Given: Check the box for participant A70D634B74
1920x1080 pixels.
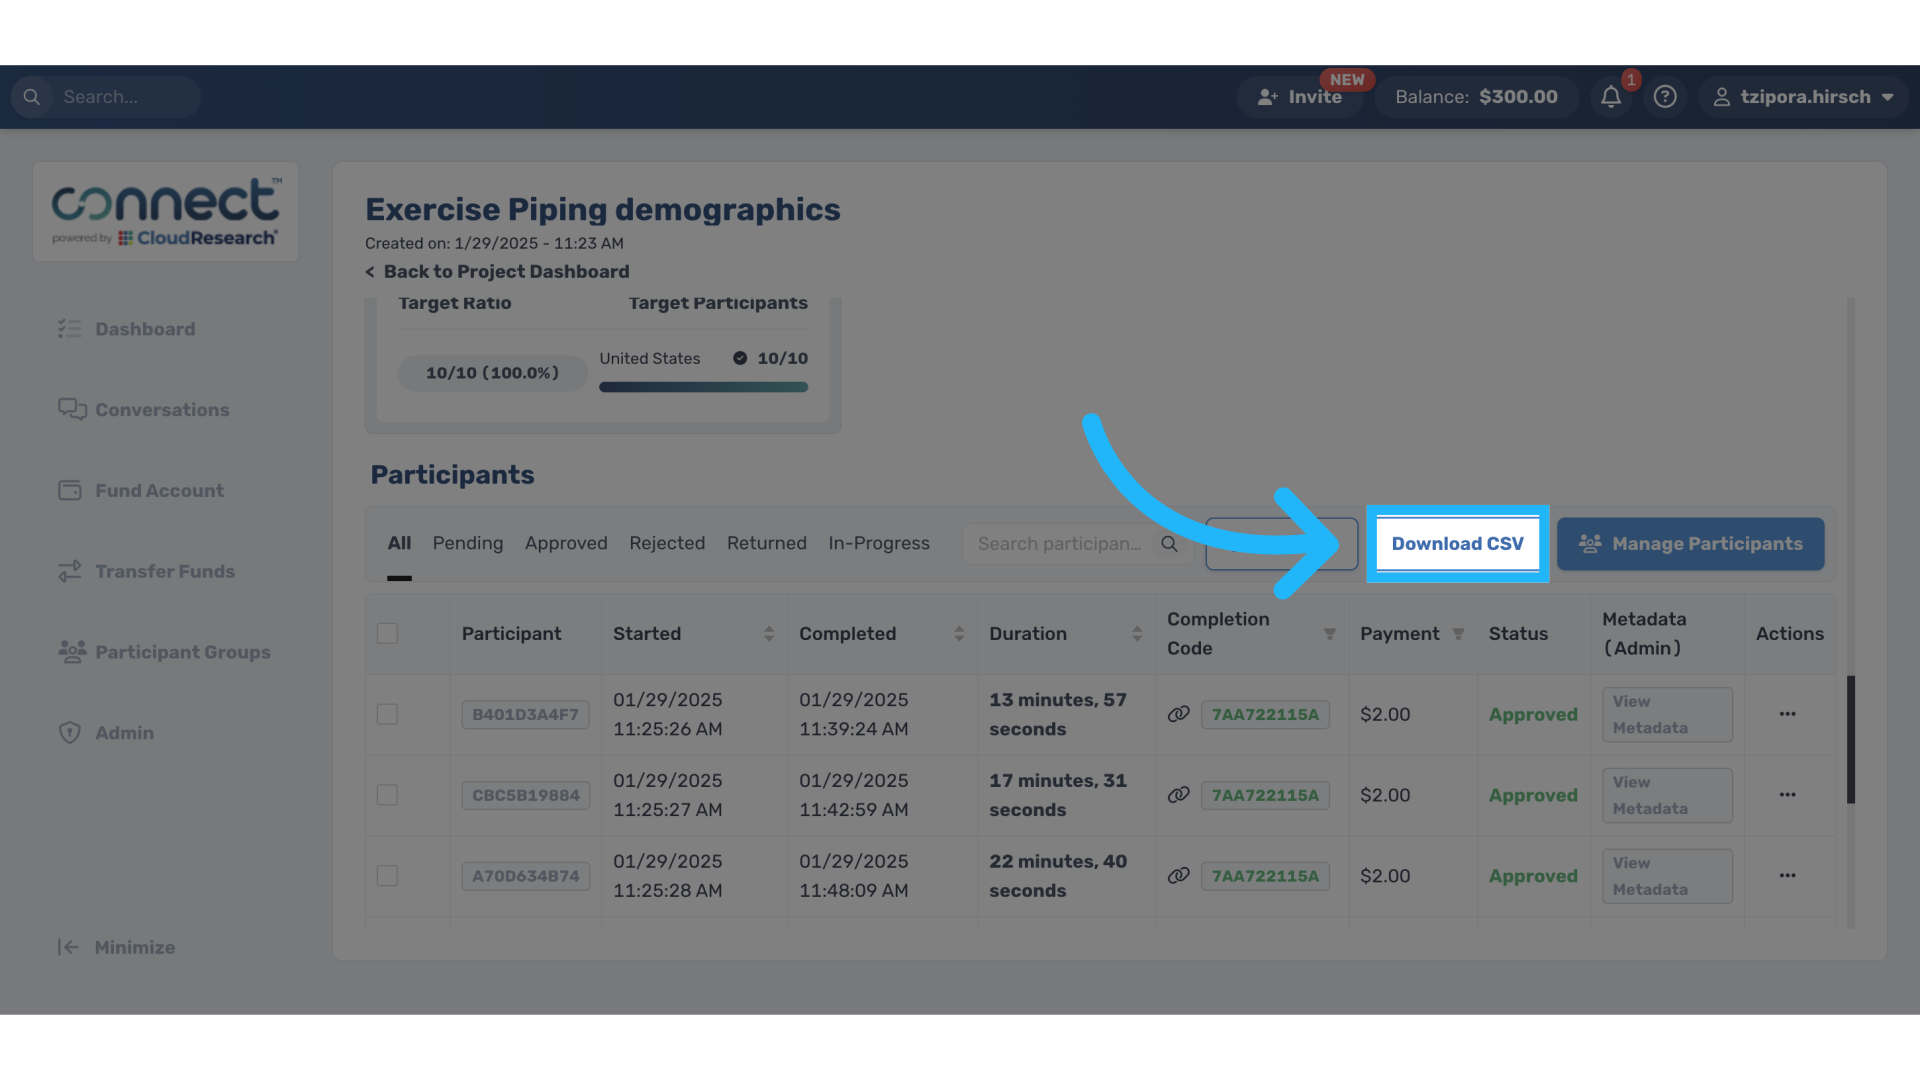Looking at the screenshot, I should click(x=387, y=876).
